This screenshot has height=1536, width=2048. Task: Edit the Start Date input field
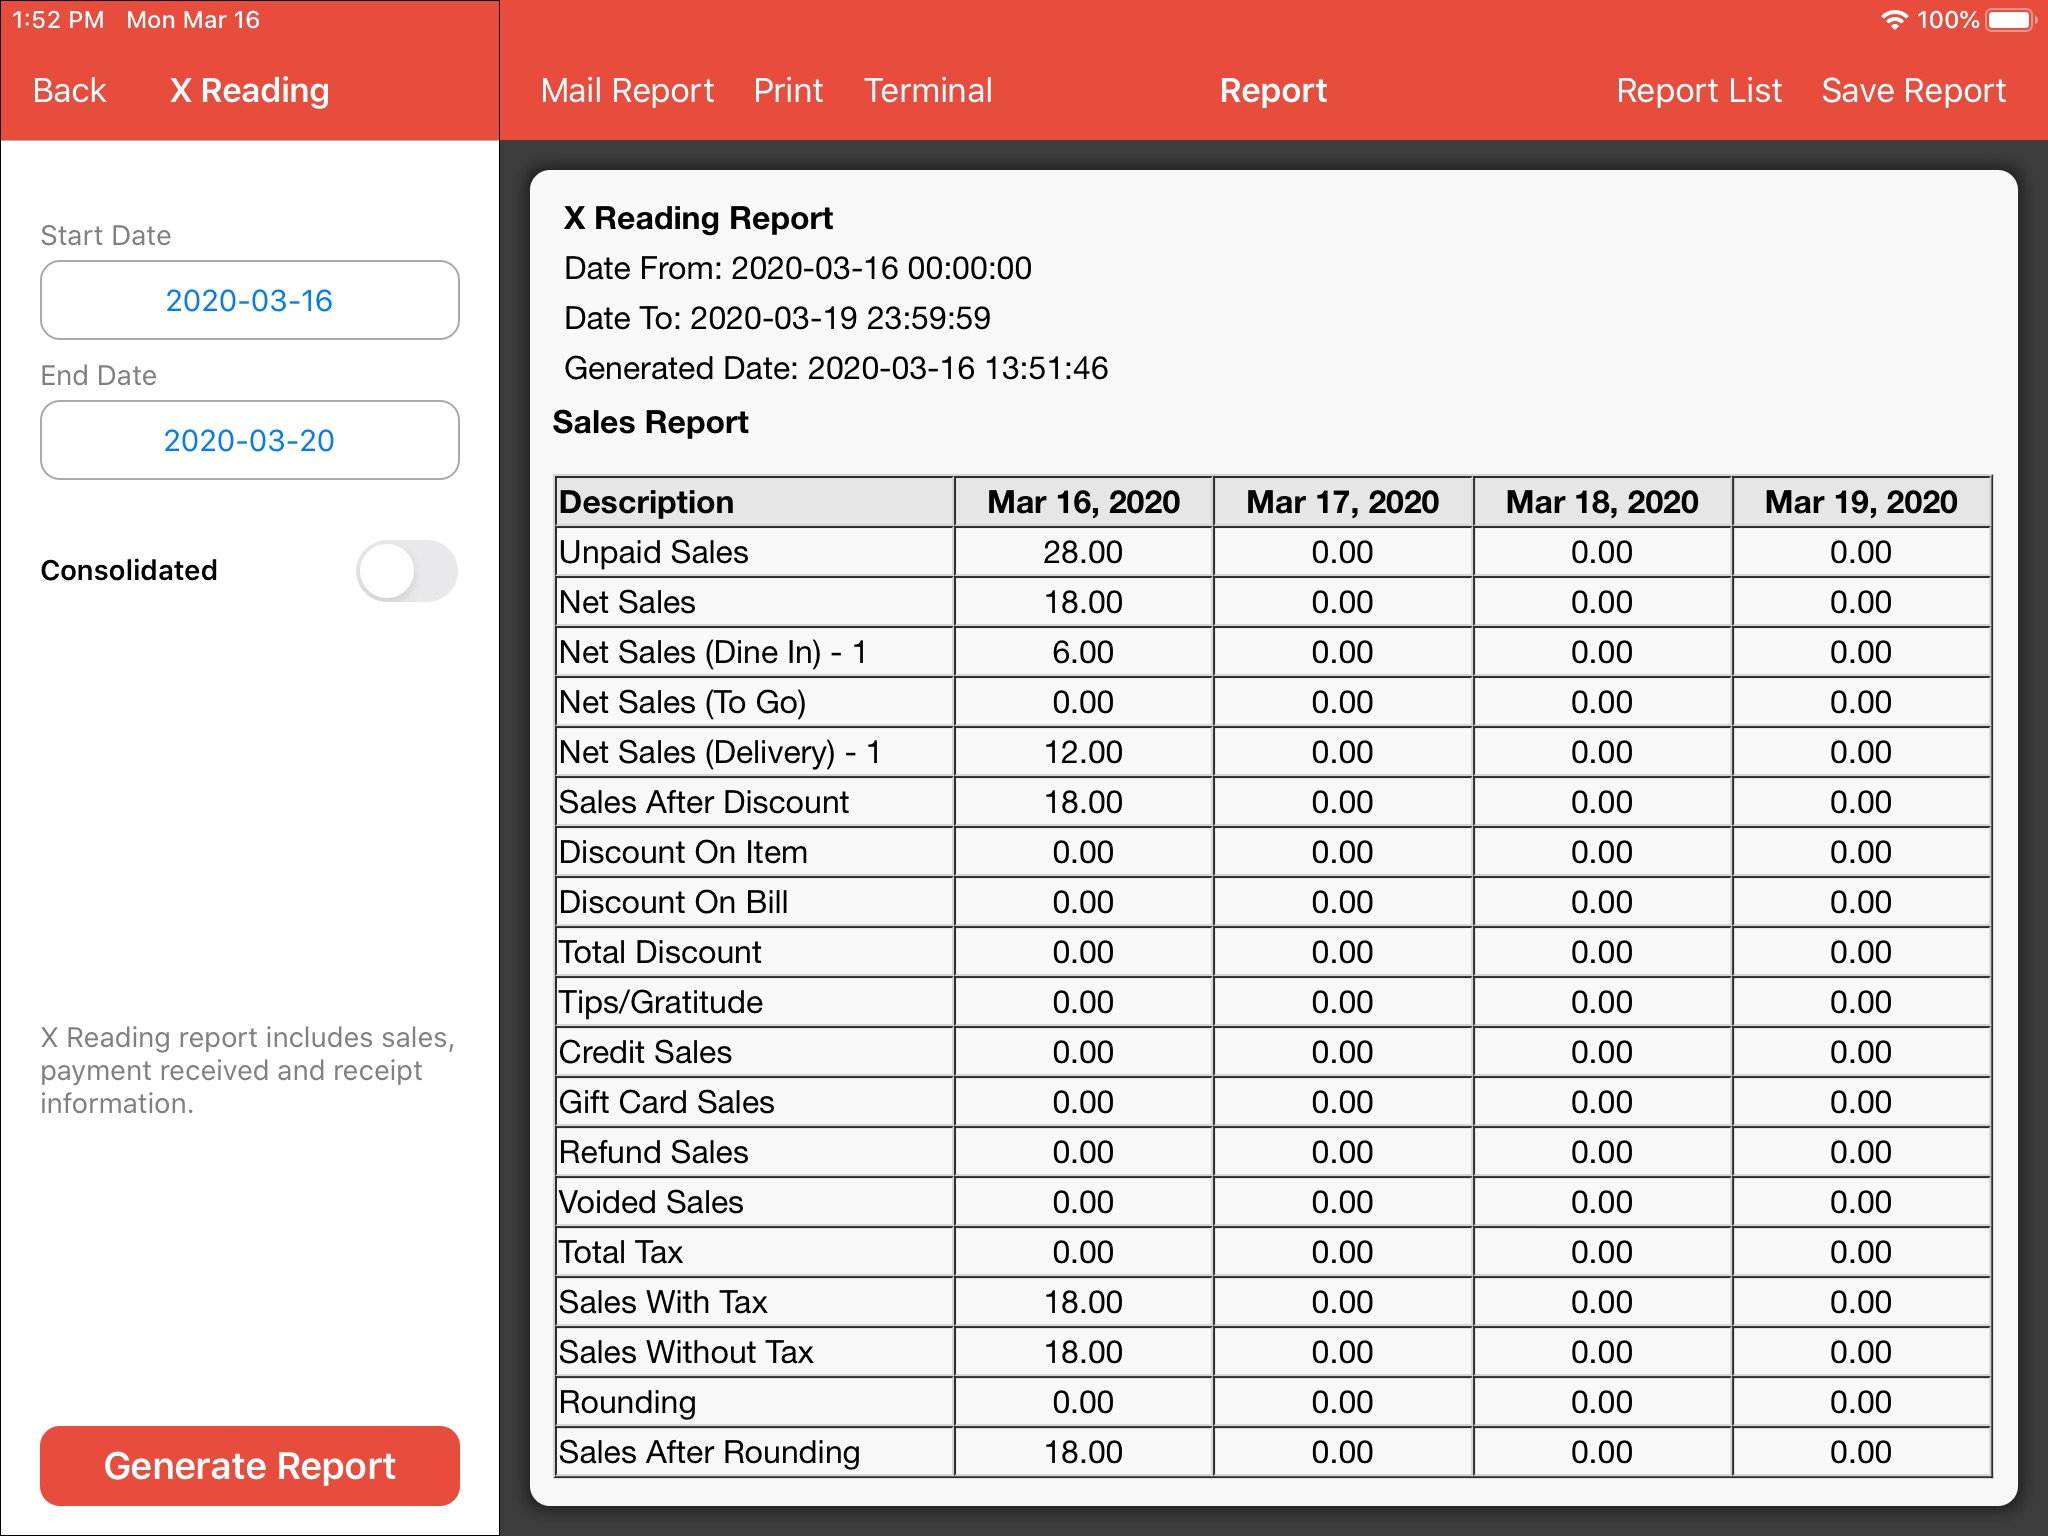(x=250, y=300)
